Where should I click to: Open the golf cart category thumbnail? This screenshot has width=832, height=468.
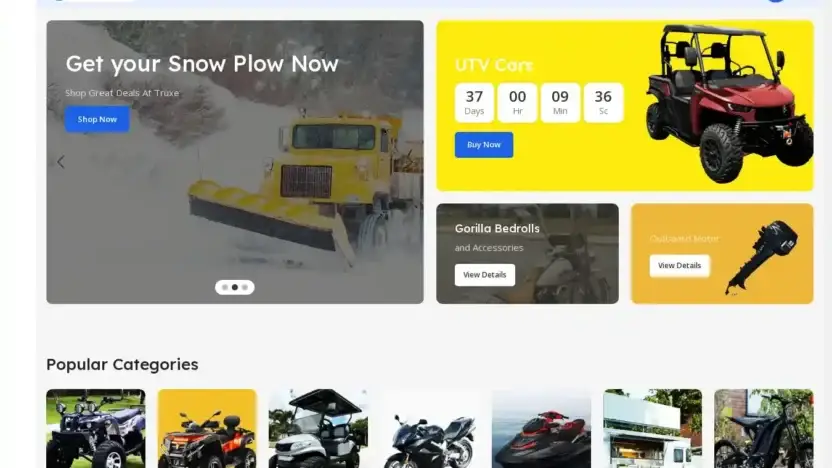point(318,428)
